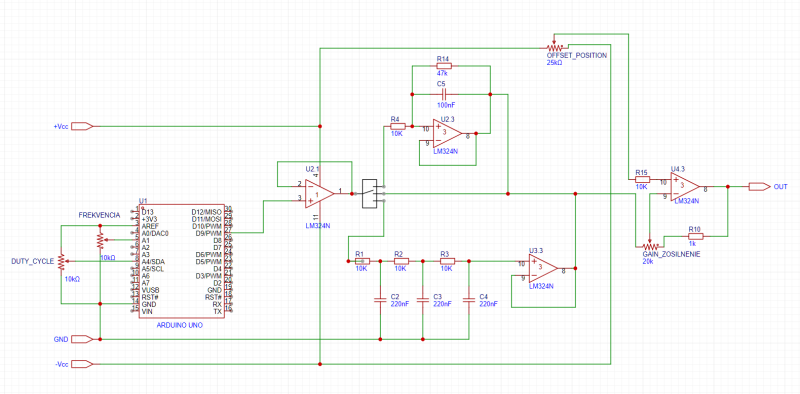The width and height of the screenshot is (800, 394).
Task: Select capacitor C3 symbol
Action: coord(422,299)
